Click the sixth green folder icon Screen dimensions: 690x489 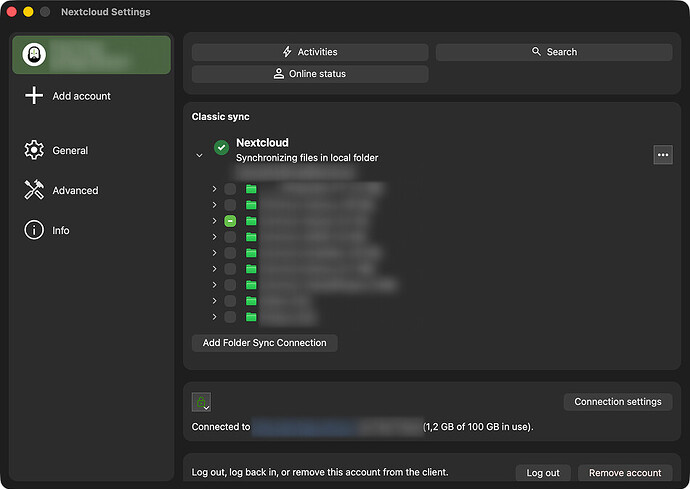point(251,268)
